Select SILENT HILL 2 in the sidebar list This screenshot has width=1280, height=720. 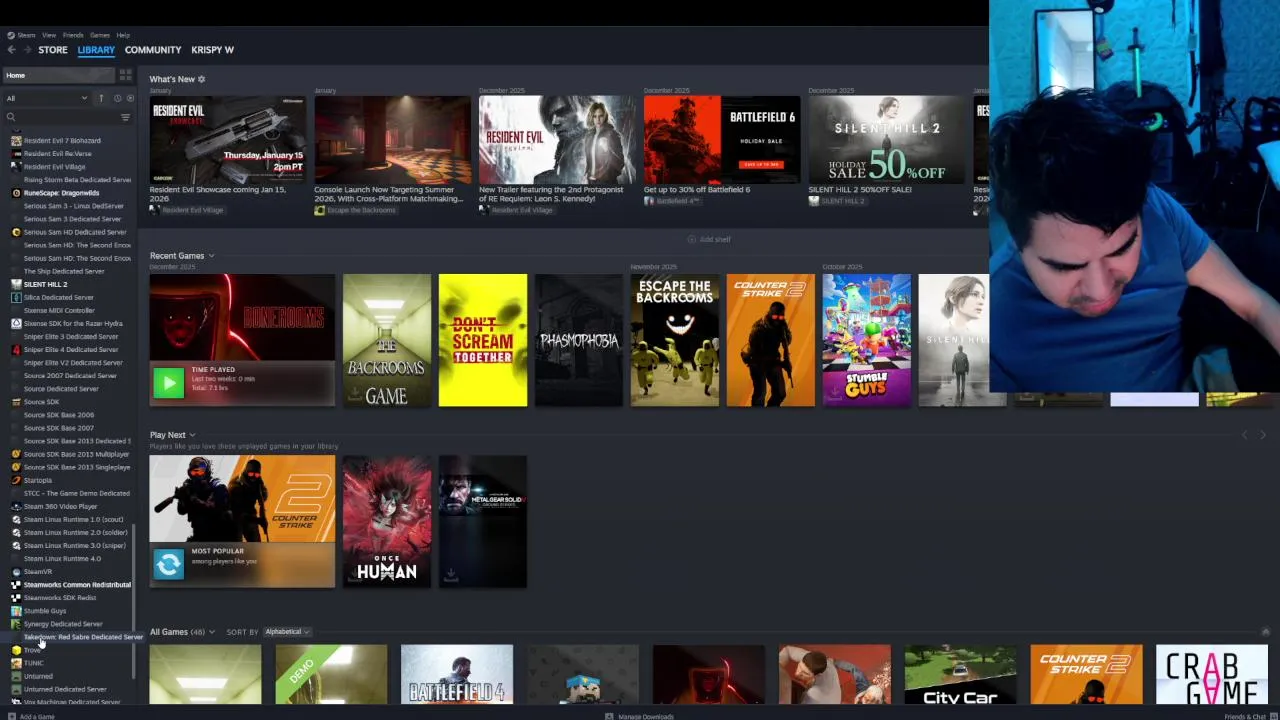pos(45,284)
